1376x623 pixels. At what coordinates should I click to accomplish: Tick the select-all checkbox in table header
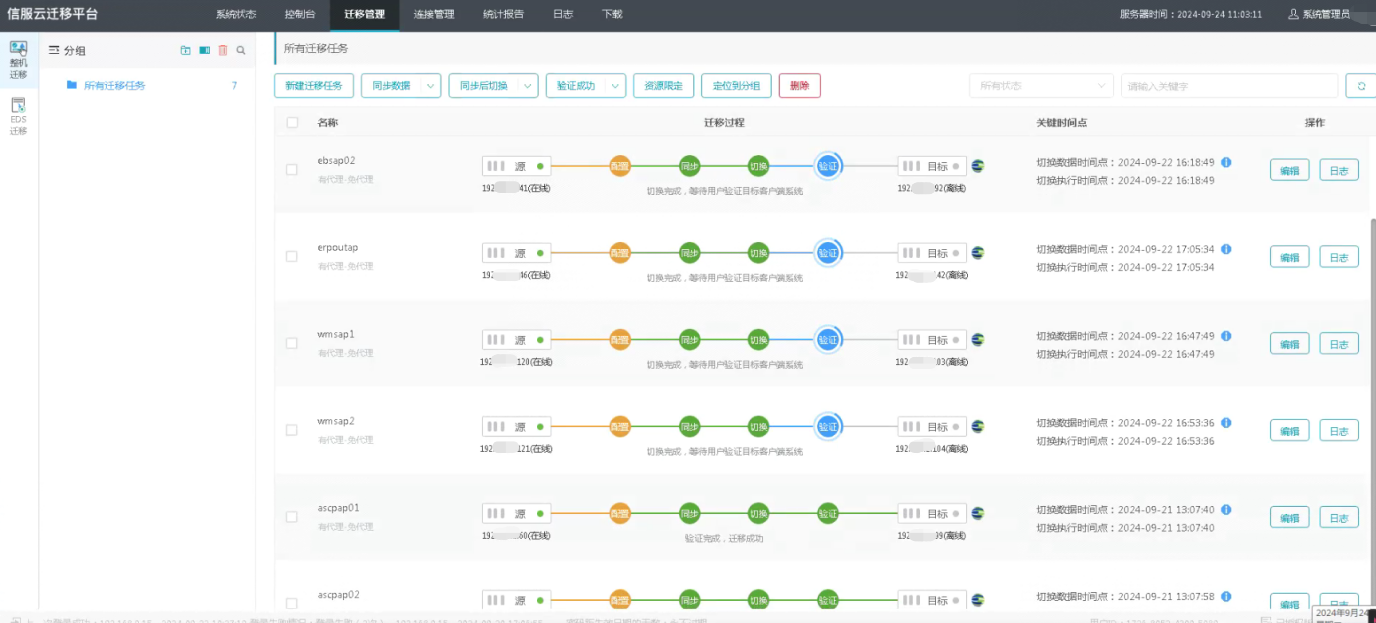point(292,123)
